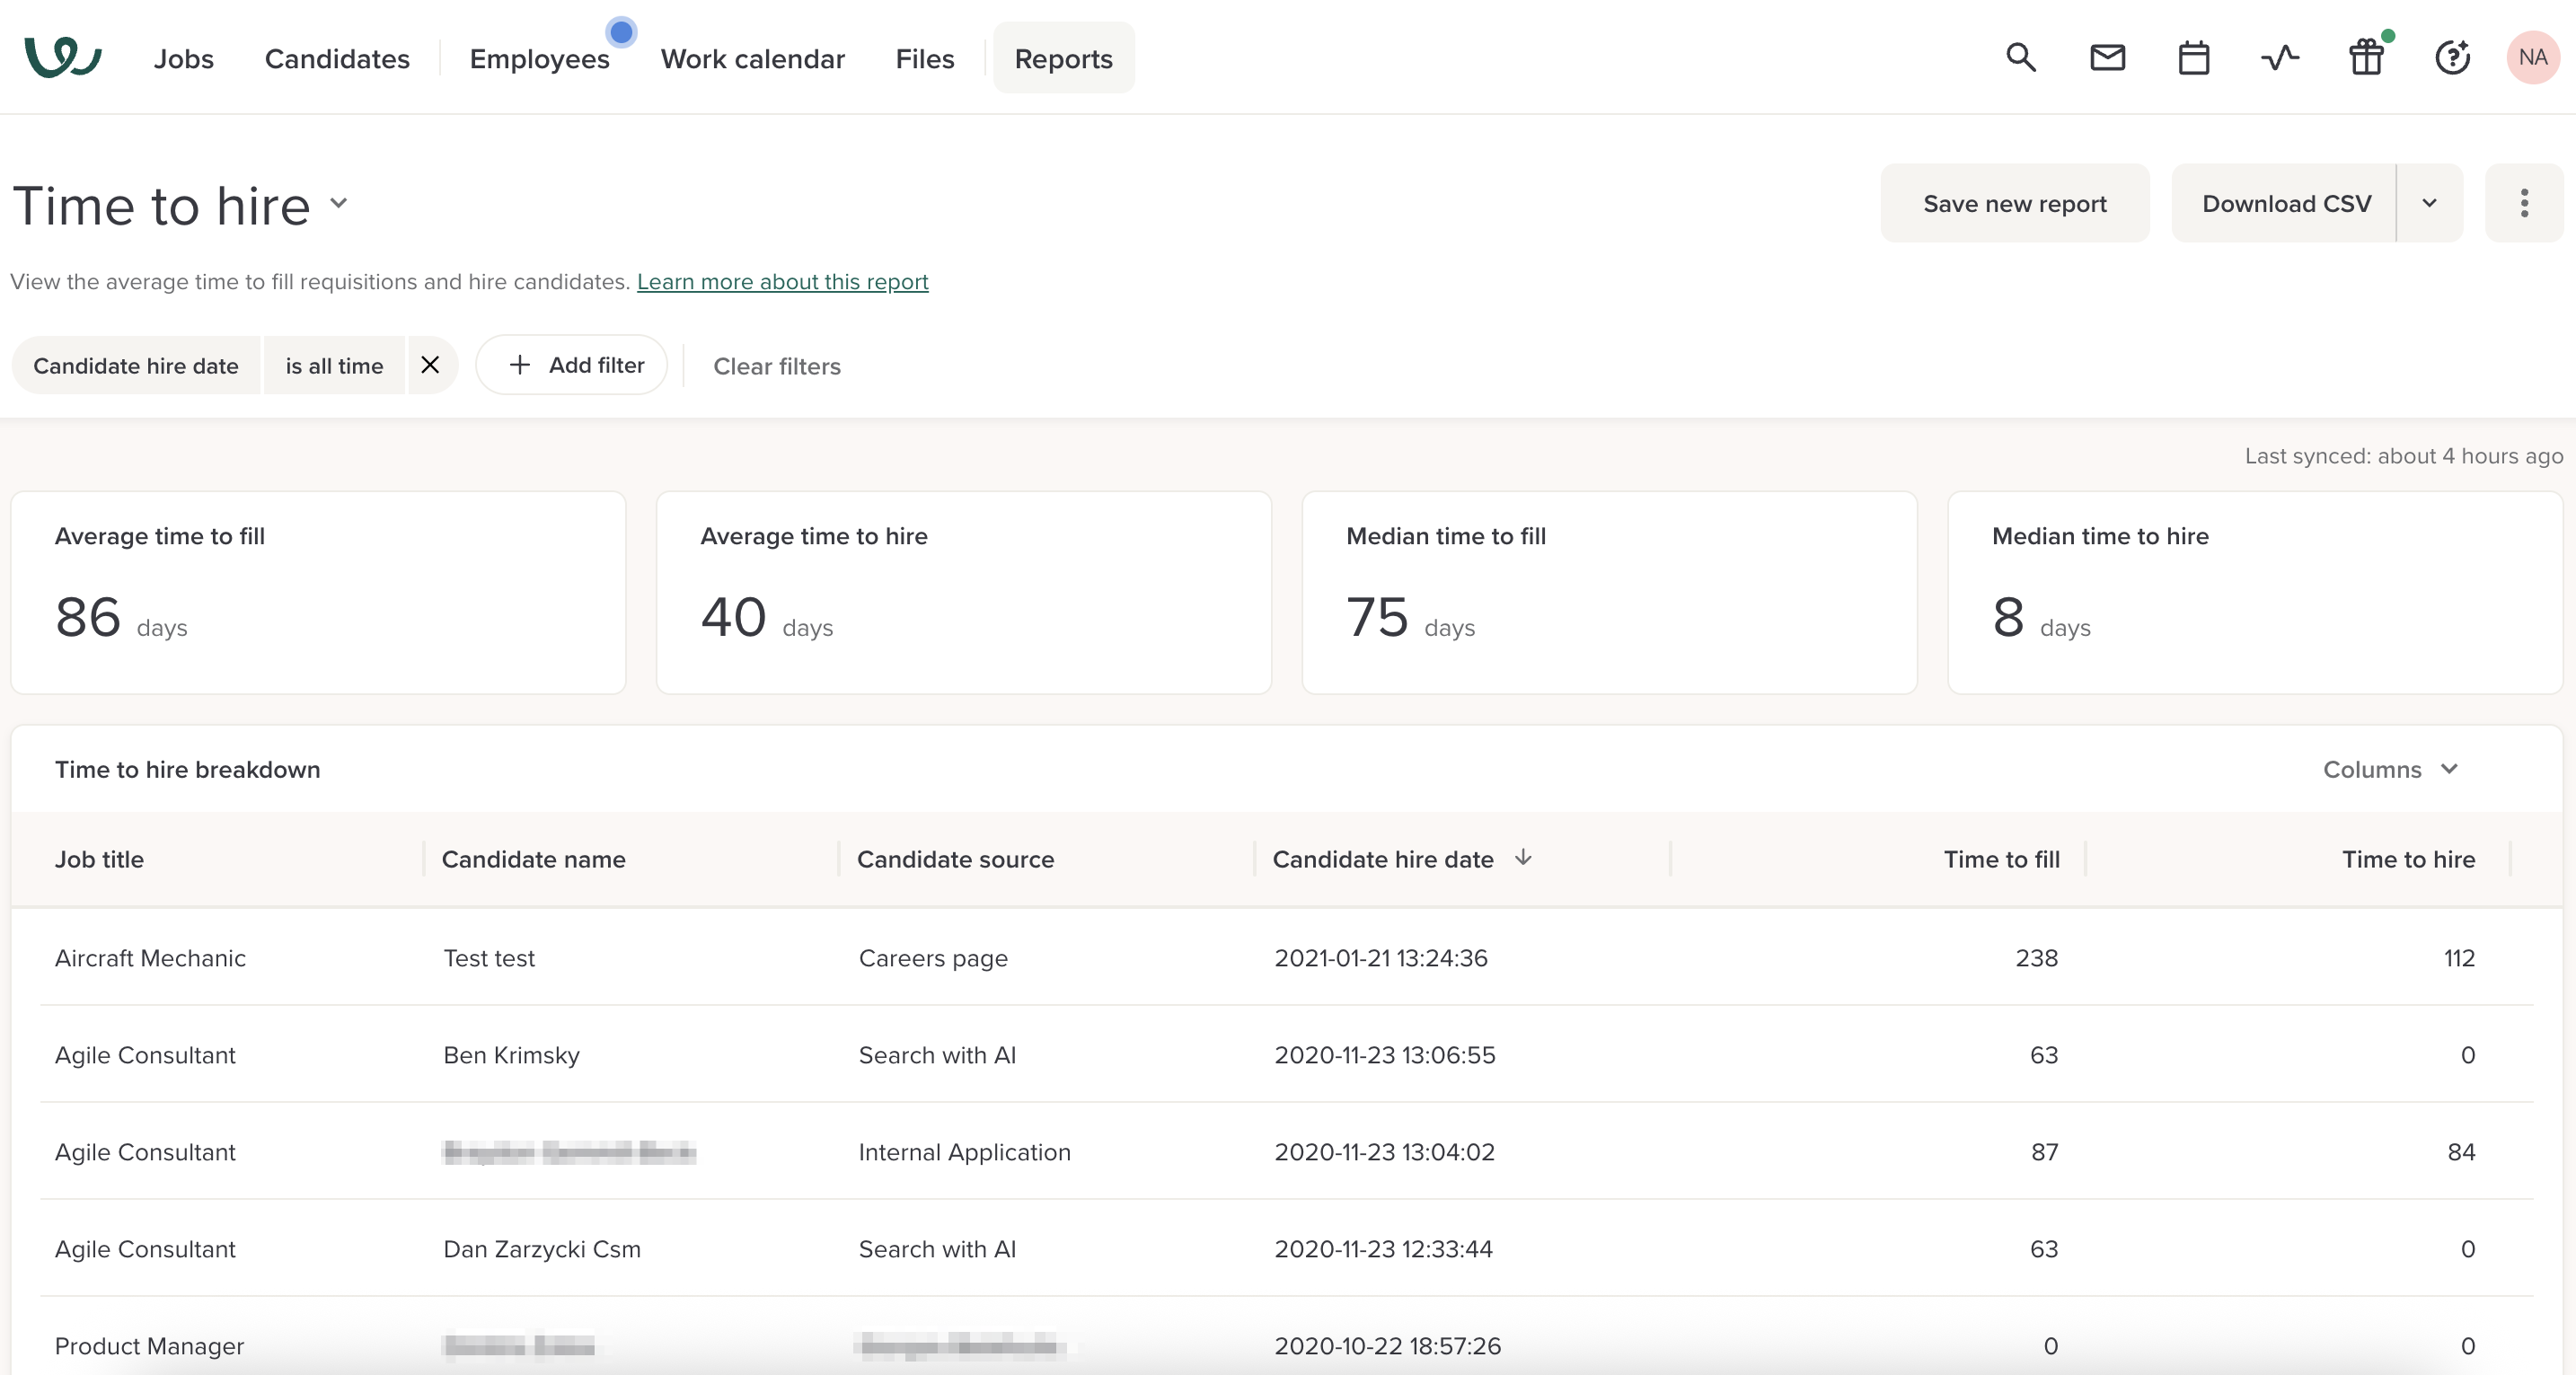Open the search magnifier icon
Screen dimensions: 2576x1375
(2021, 57)
